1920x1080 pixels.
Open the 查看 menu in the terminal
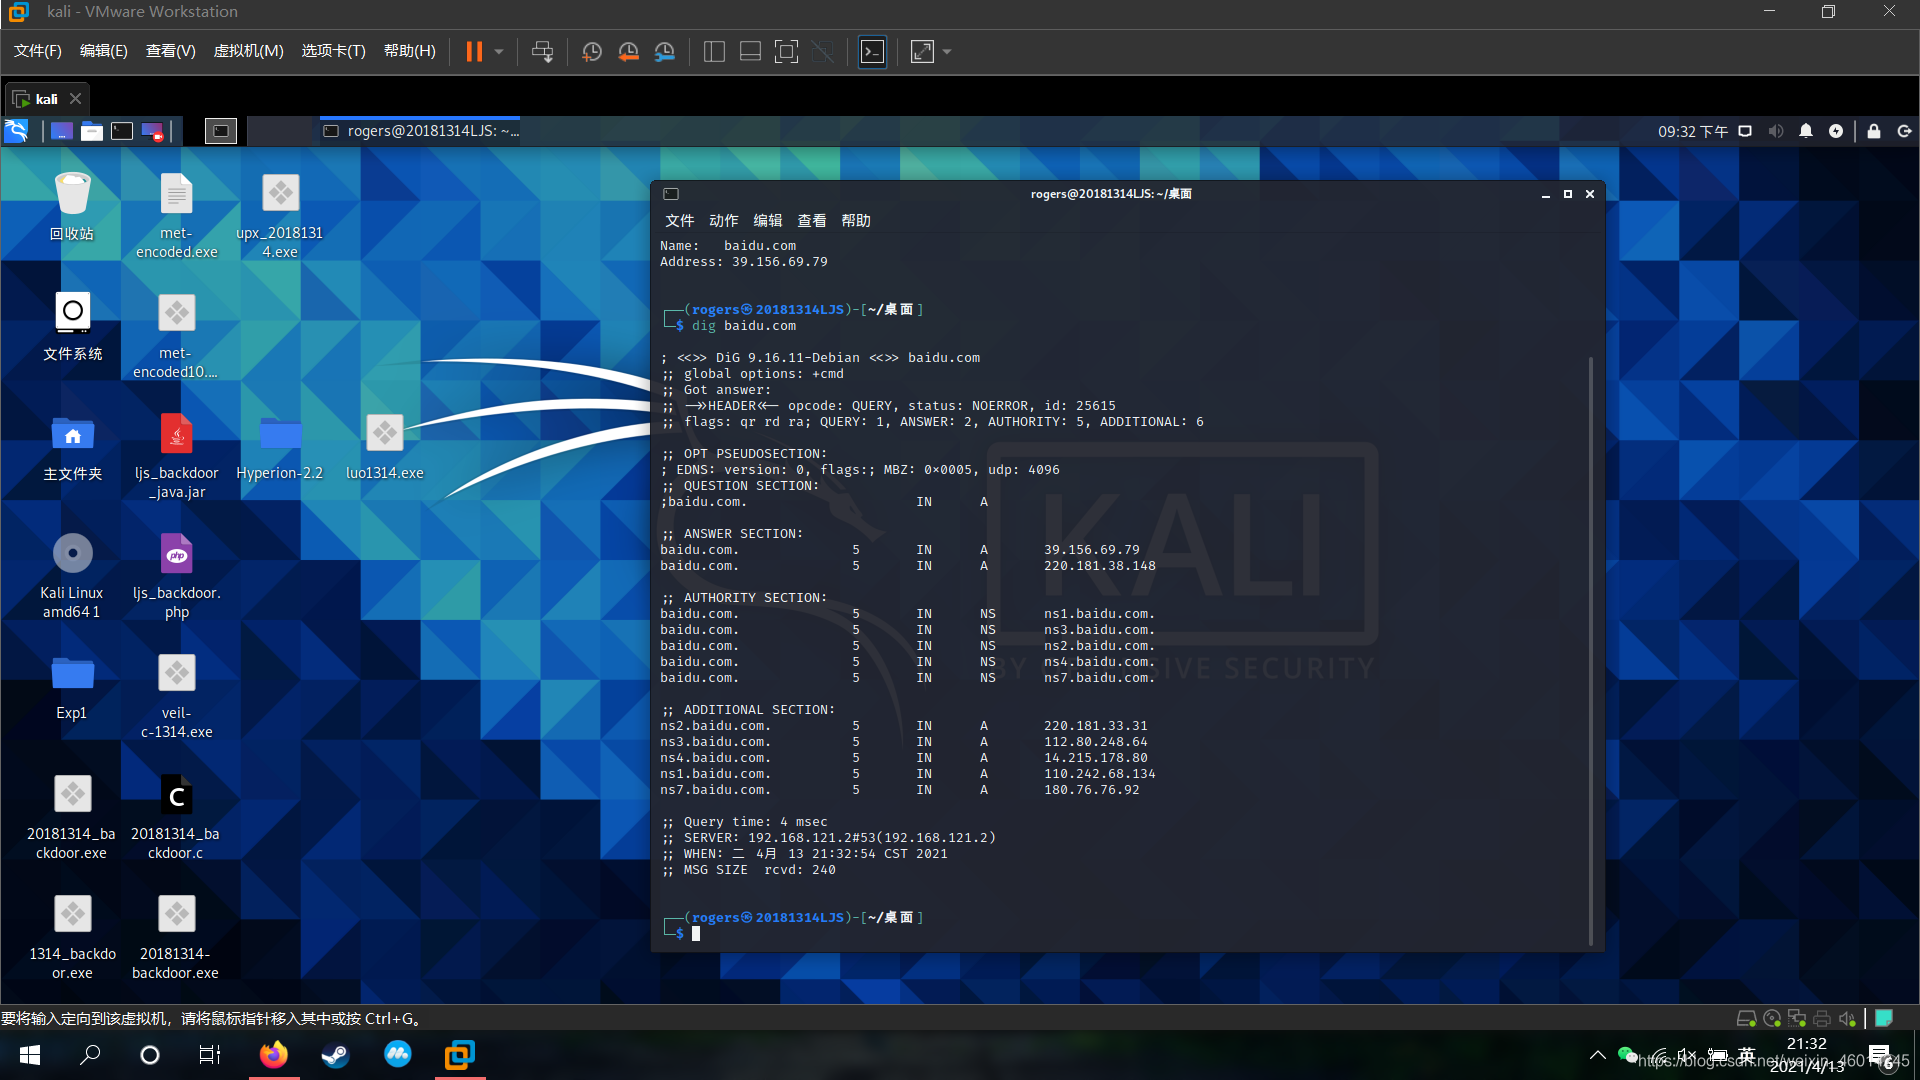811,221
